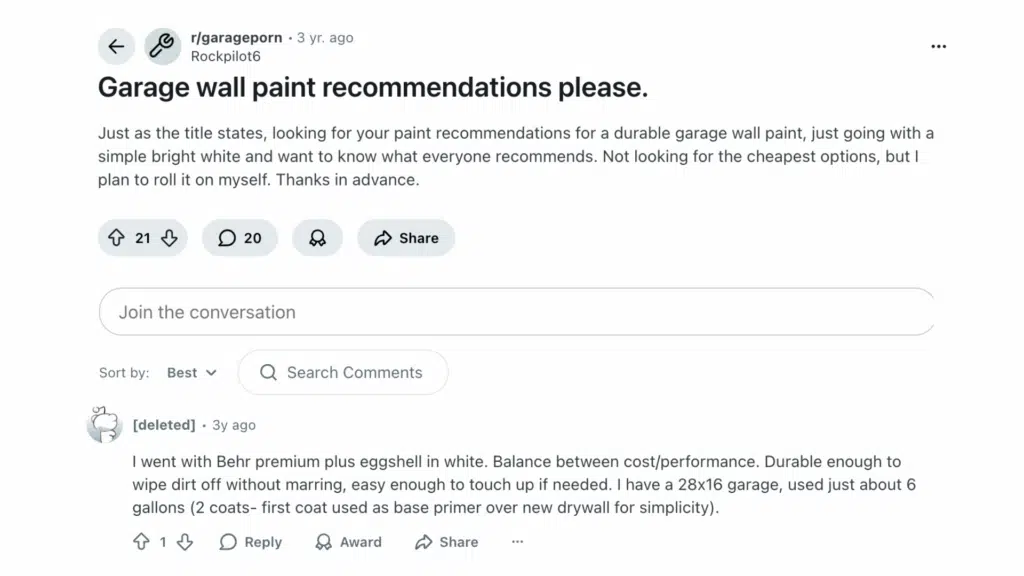The height and width of the screenshot is (576, 1024).
Task: Open r/garageporn subreddit link
Action: [x=236, y=37]
